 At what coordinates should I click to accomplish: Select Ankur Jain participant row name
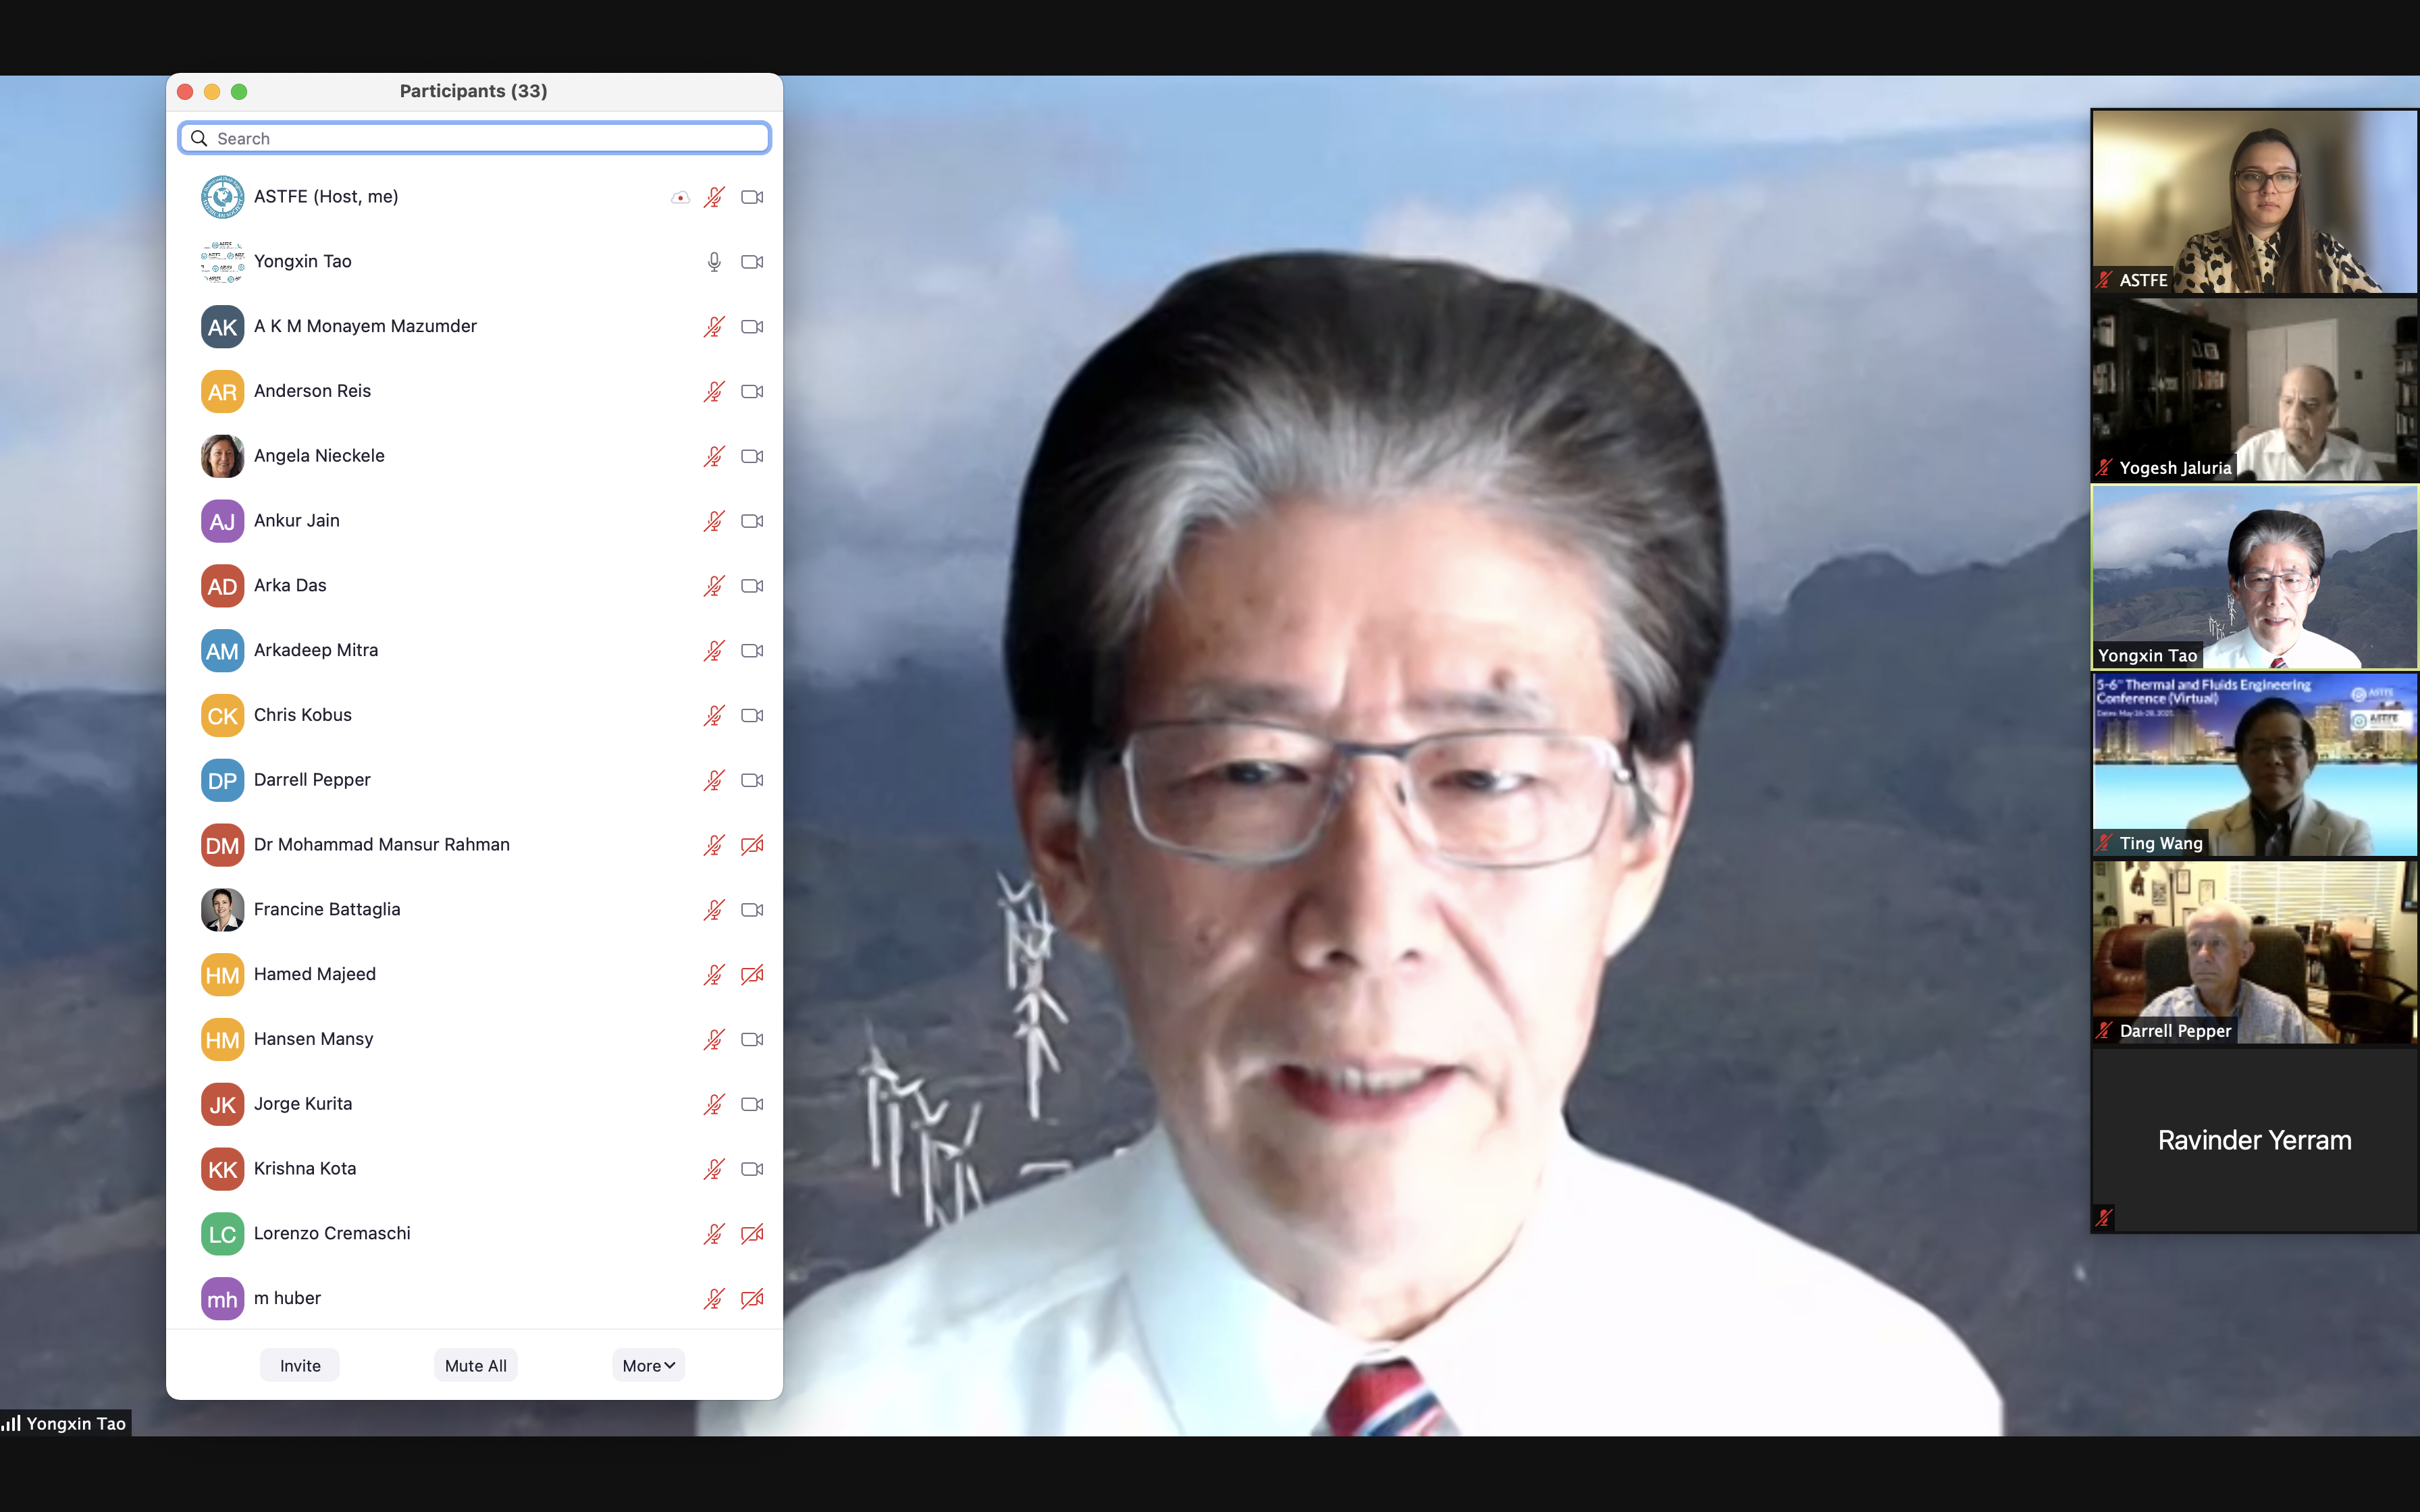click(297, 520)
